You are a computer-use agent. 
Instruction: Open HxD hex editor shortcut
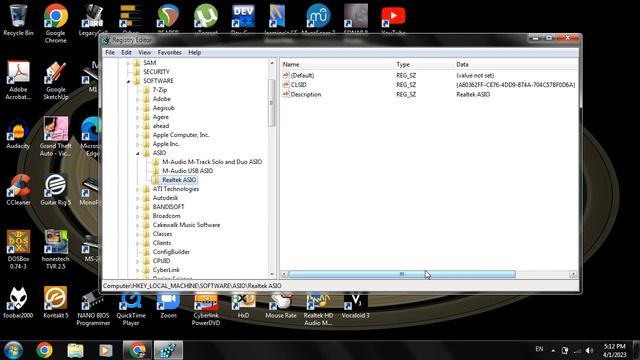click(x=243, y=305)
